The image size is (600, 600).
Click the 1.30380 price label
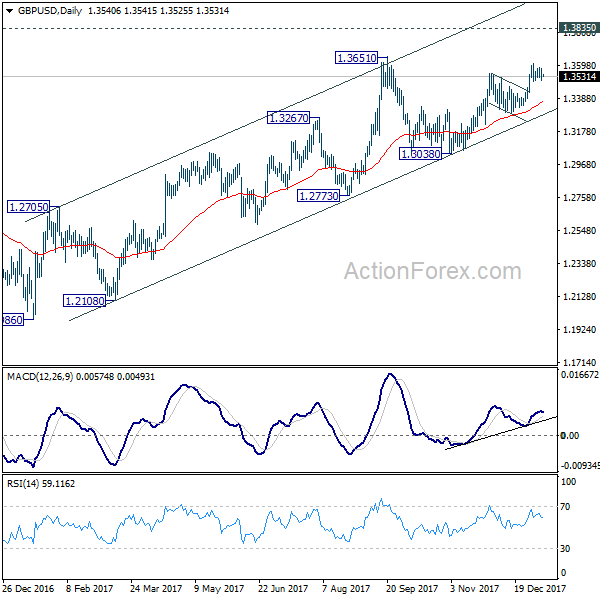[x=421, y=154]
